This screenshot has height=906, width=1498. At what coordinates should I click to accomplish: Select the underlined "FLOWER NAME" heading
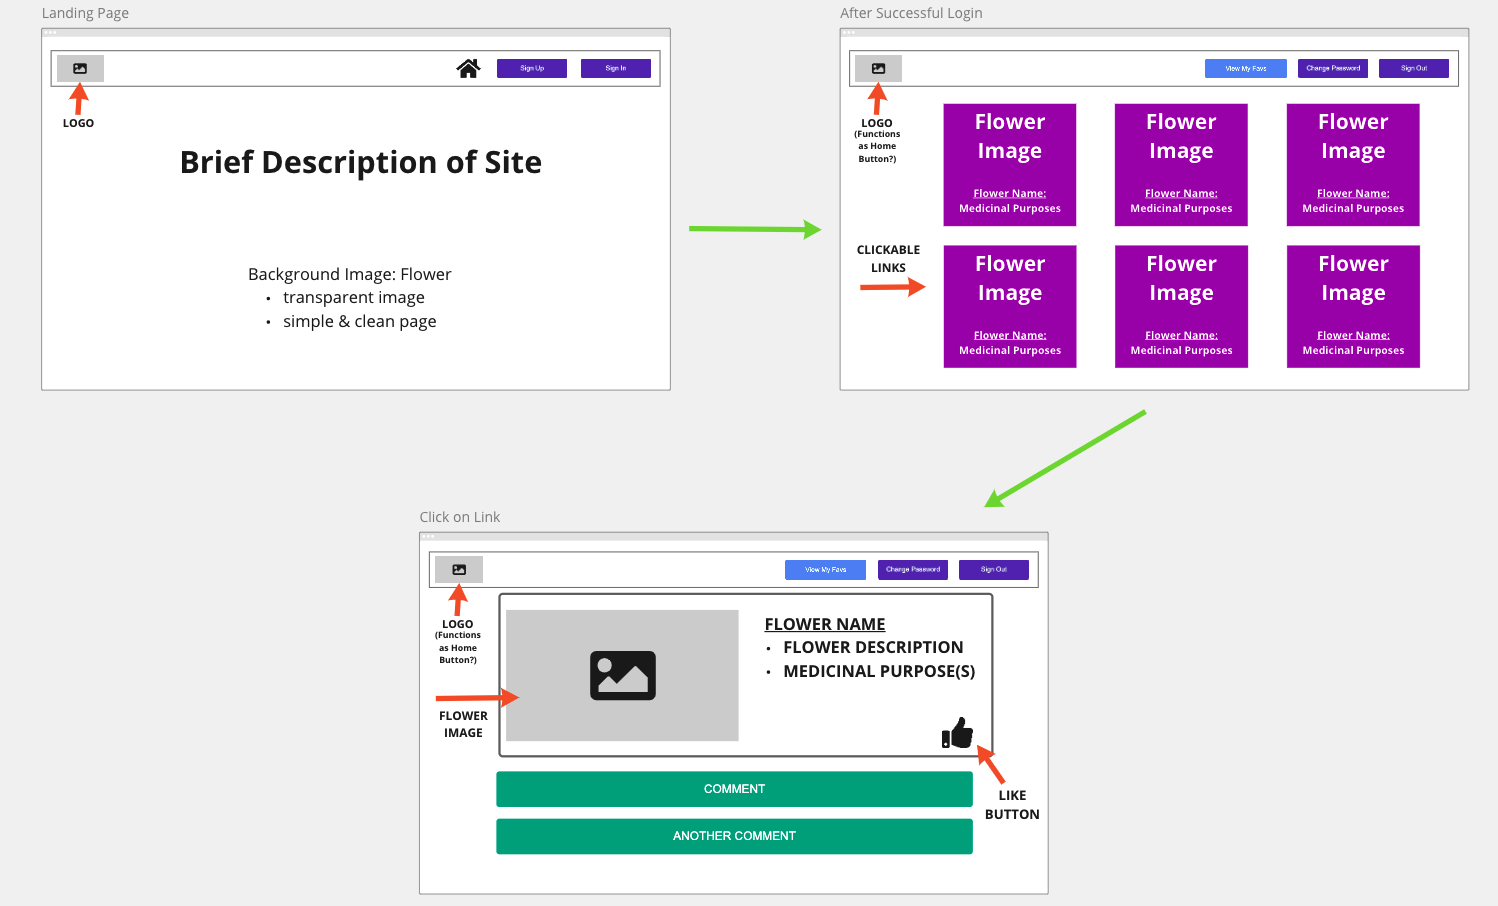click(825, 624)
